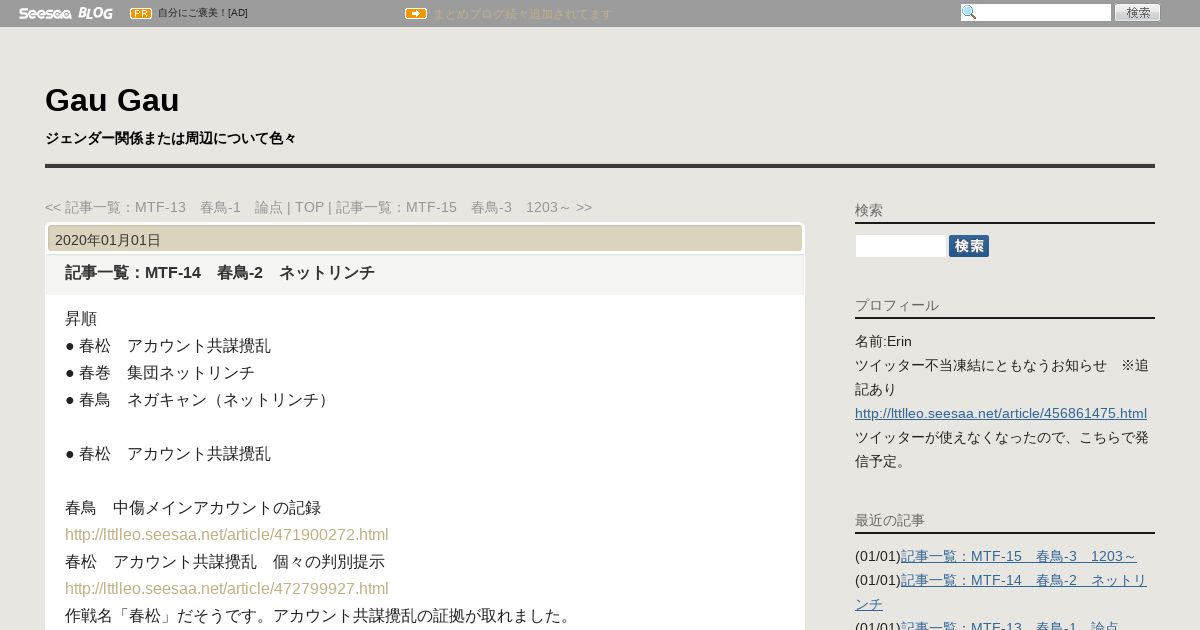Select profile name text 名前:Erin
This screenshot has width=1200, height=630.
[883, 341]
